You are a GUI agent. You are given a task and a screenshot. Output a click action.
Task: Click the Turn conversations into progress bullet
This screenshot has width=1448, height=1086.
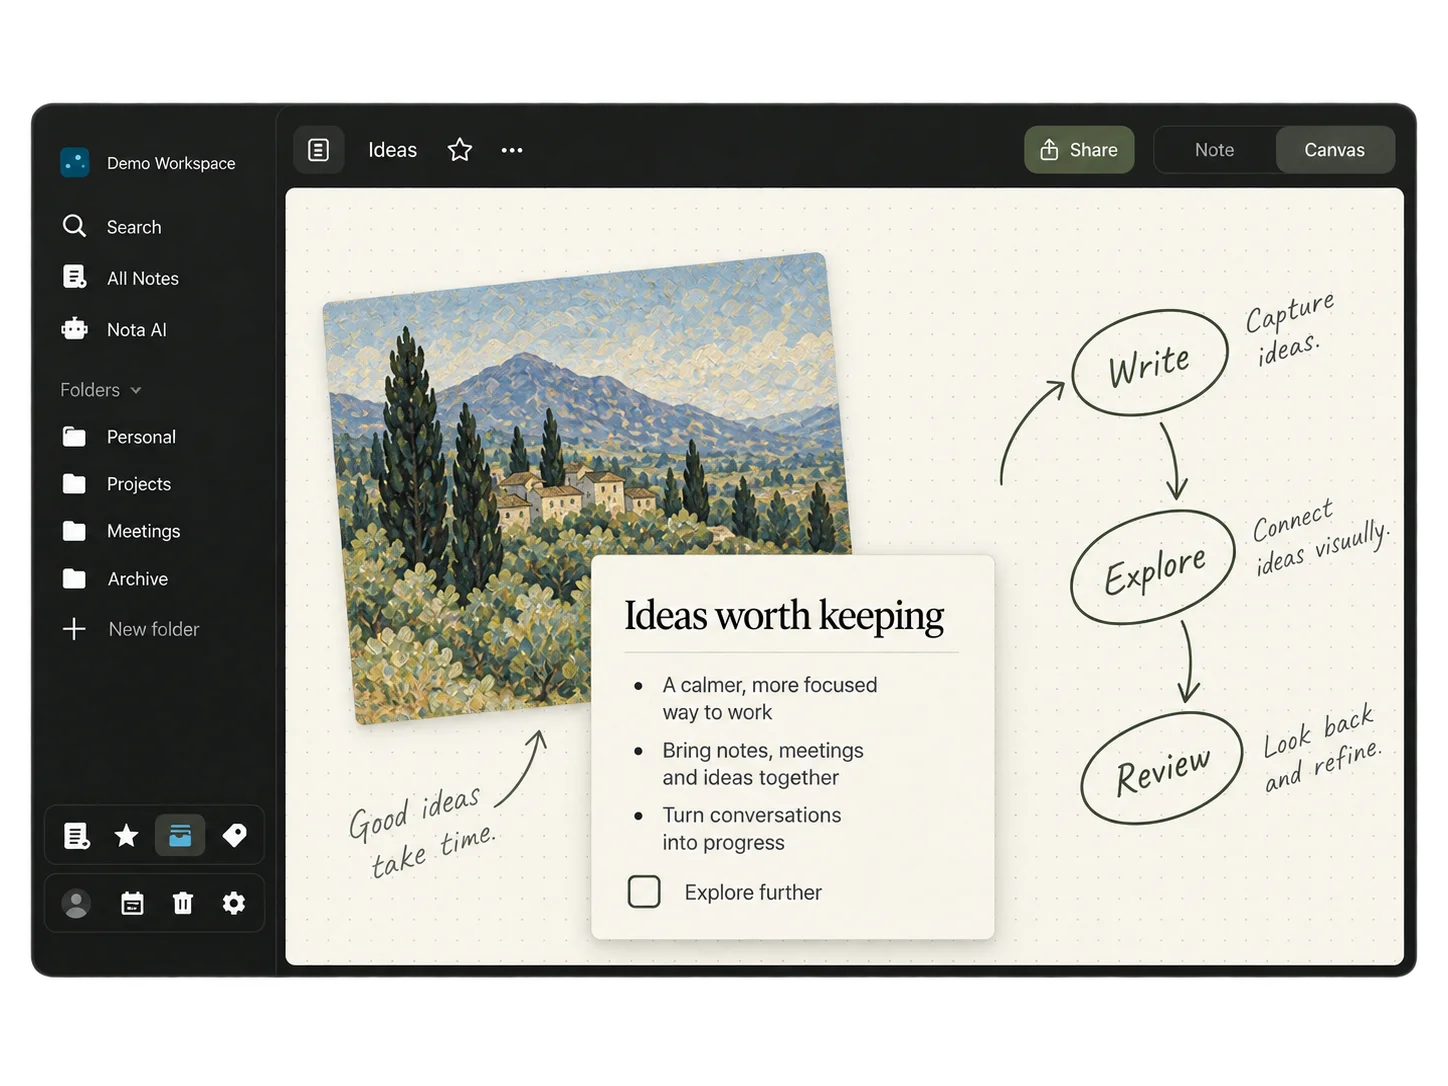pos(752,829)
